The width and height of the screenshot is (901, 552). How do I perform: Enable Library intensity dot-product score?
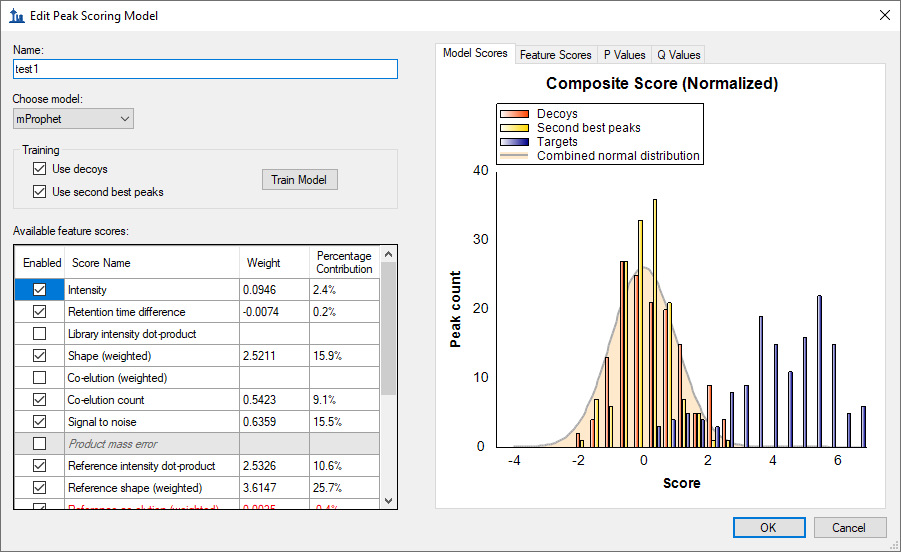tap(40, 334)
